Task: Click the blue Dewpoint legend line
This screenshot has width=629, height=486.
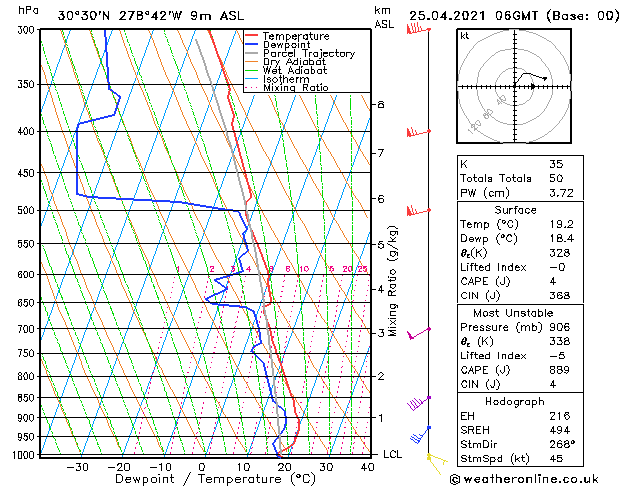Action: point(251,45)
